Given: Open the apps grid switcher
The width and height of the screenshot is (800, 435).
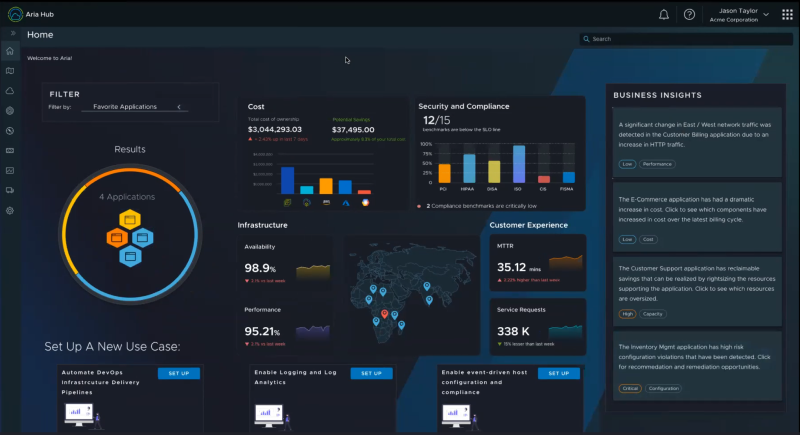Looking at the screenshot, I should 787,15.
